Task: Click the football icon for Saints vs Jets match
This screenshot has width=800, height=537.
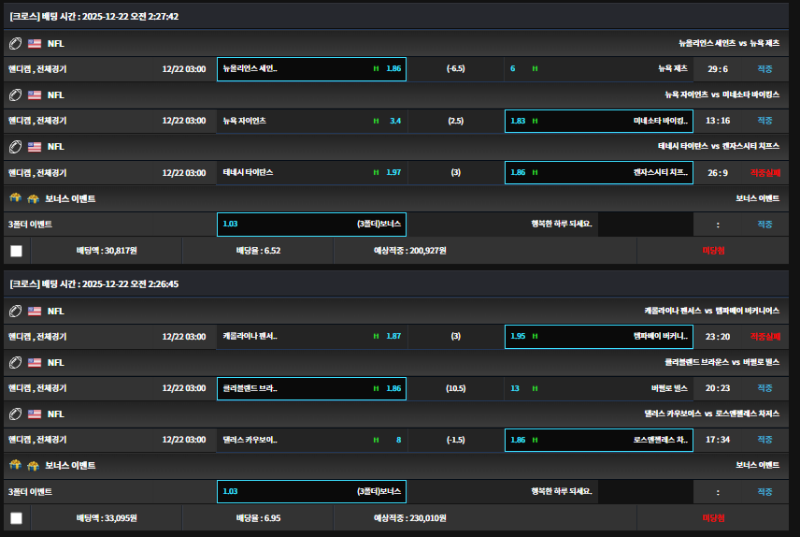Action: pyautogui.click(x=16, y=44)
